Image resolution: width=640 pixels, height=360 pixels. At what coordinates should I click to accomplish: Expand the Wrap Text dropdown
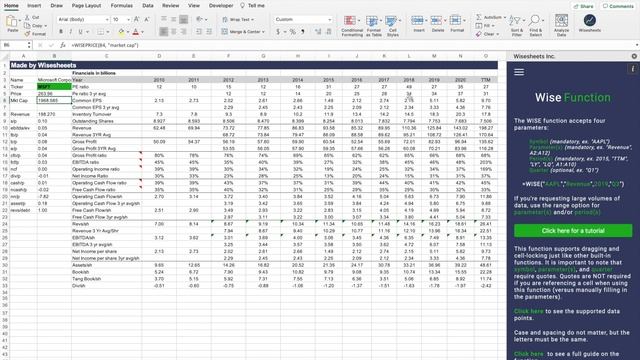click(x=252, y=20)
